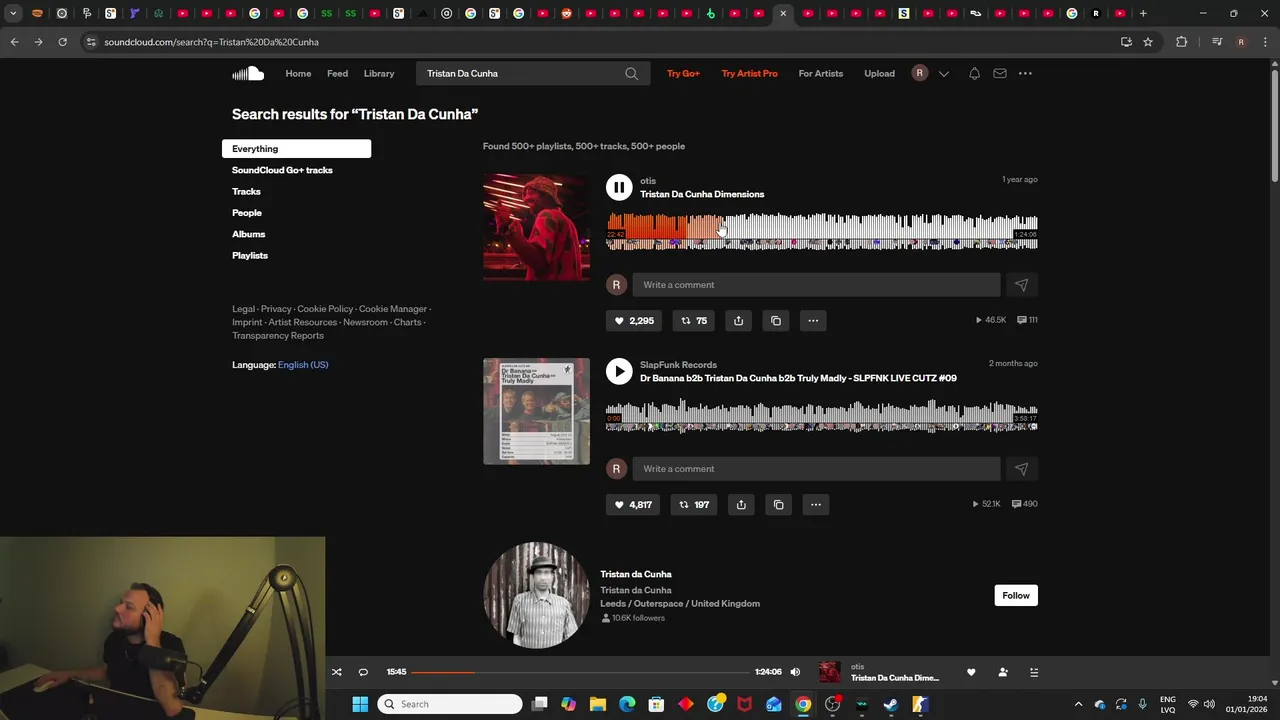1280x720 pixels.
Task: Go to the Home page
Action: (x=298, y=73)
